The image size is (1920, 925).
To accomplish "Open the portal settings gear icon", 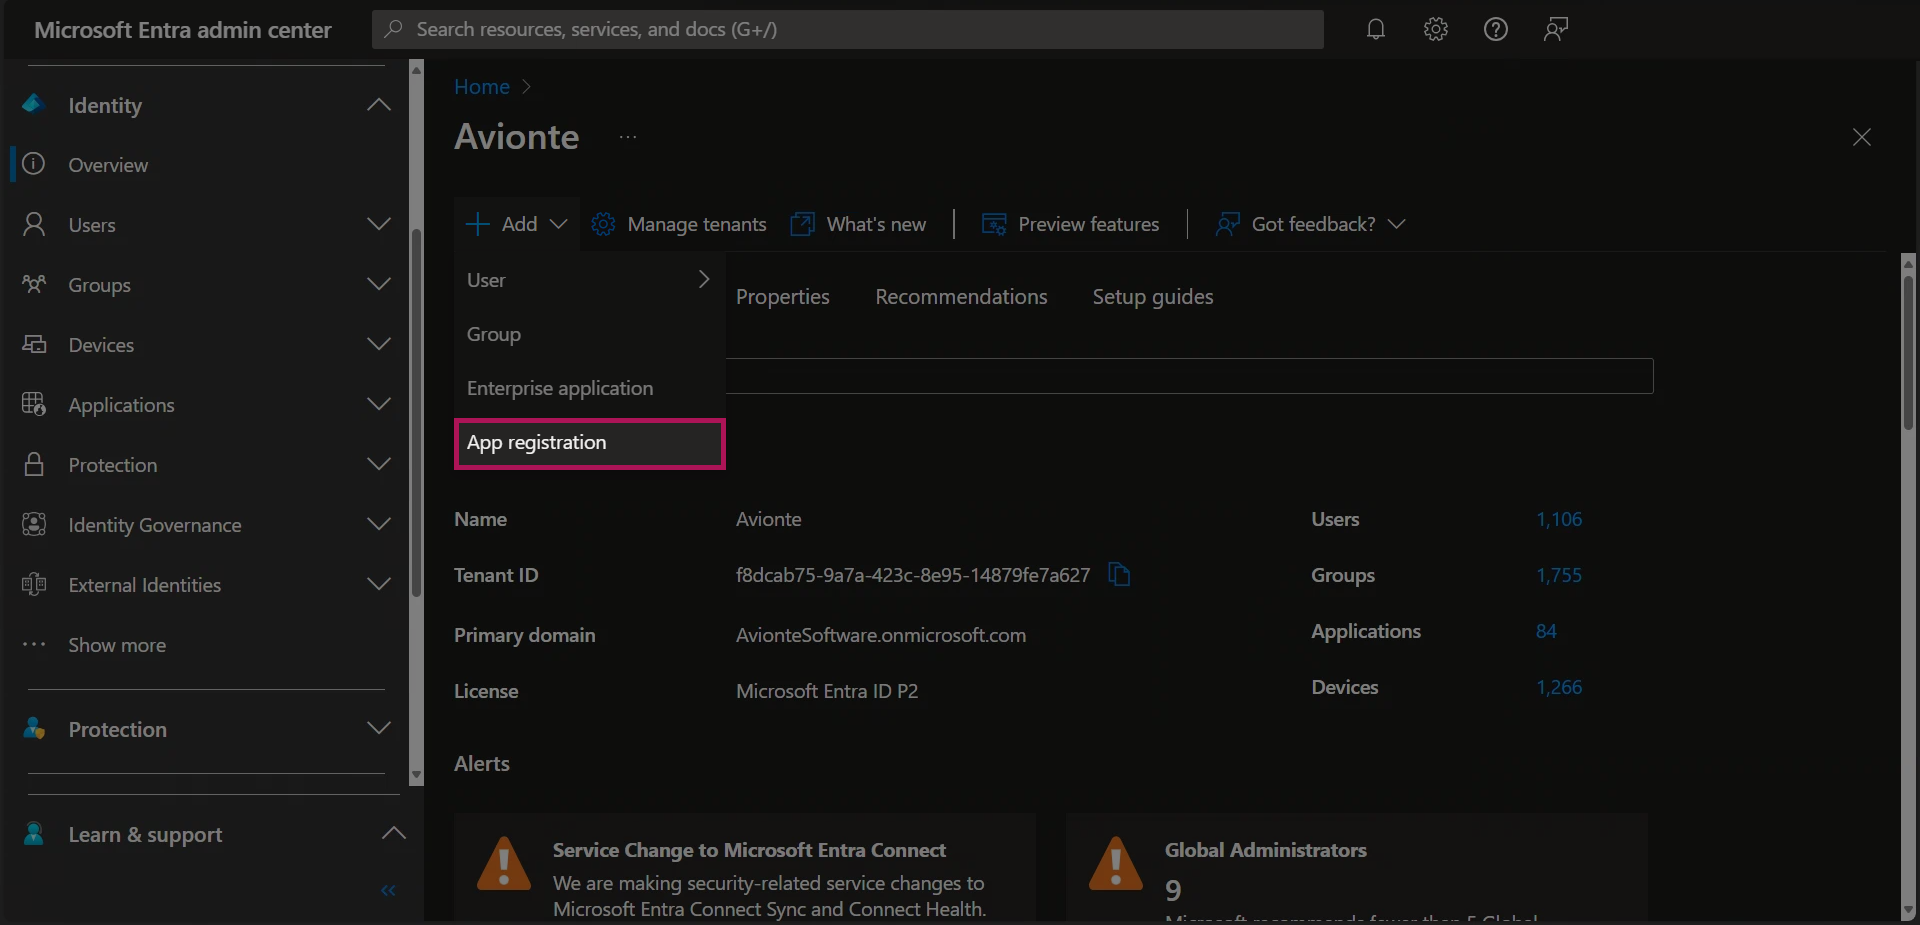I will pos(1436,29).
